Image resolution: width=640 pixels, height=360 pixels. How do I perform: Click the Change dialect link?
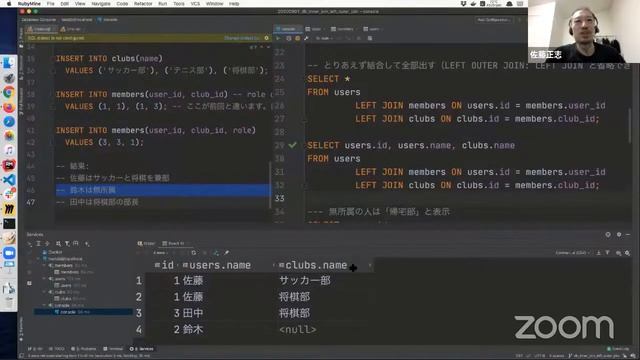(x=242, y=38)
